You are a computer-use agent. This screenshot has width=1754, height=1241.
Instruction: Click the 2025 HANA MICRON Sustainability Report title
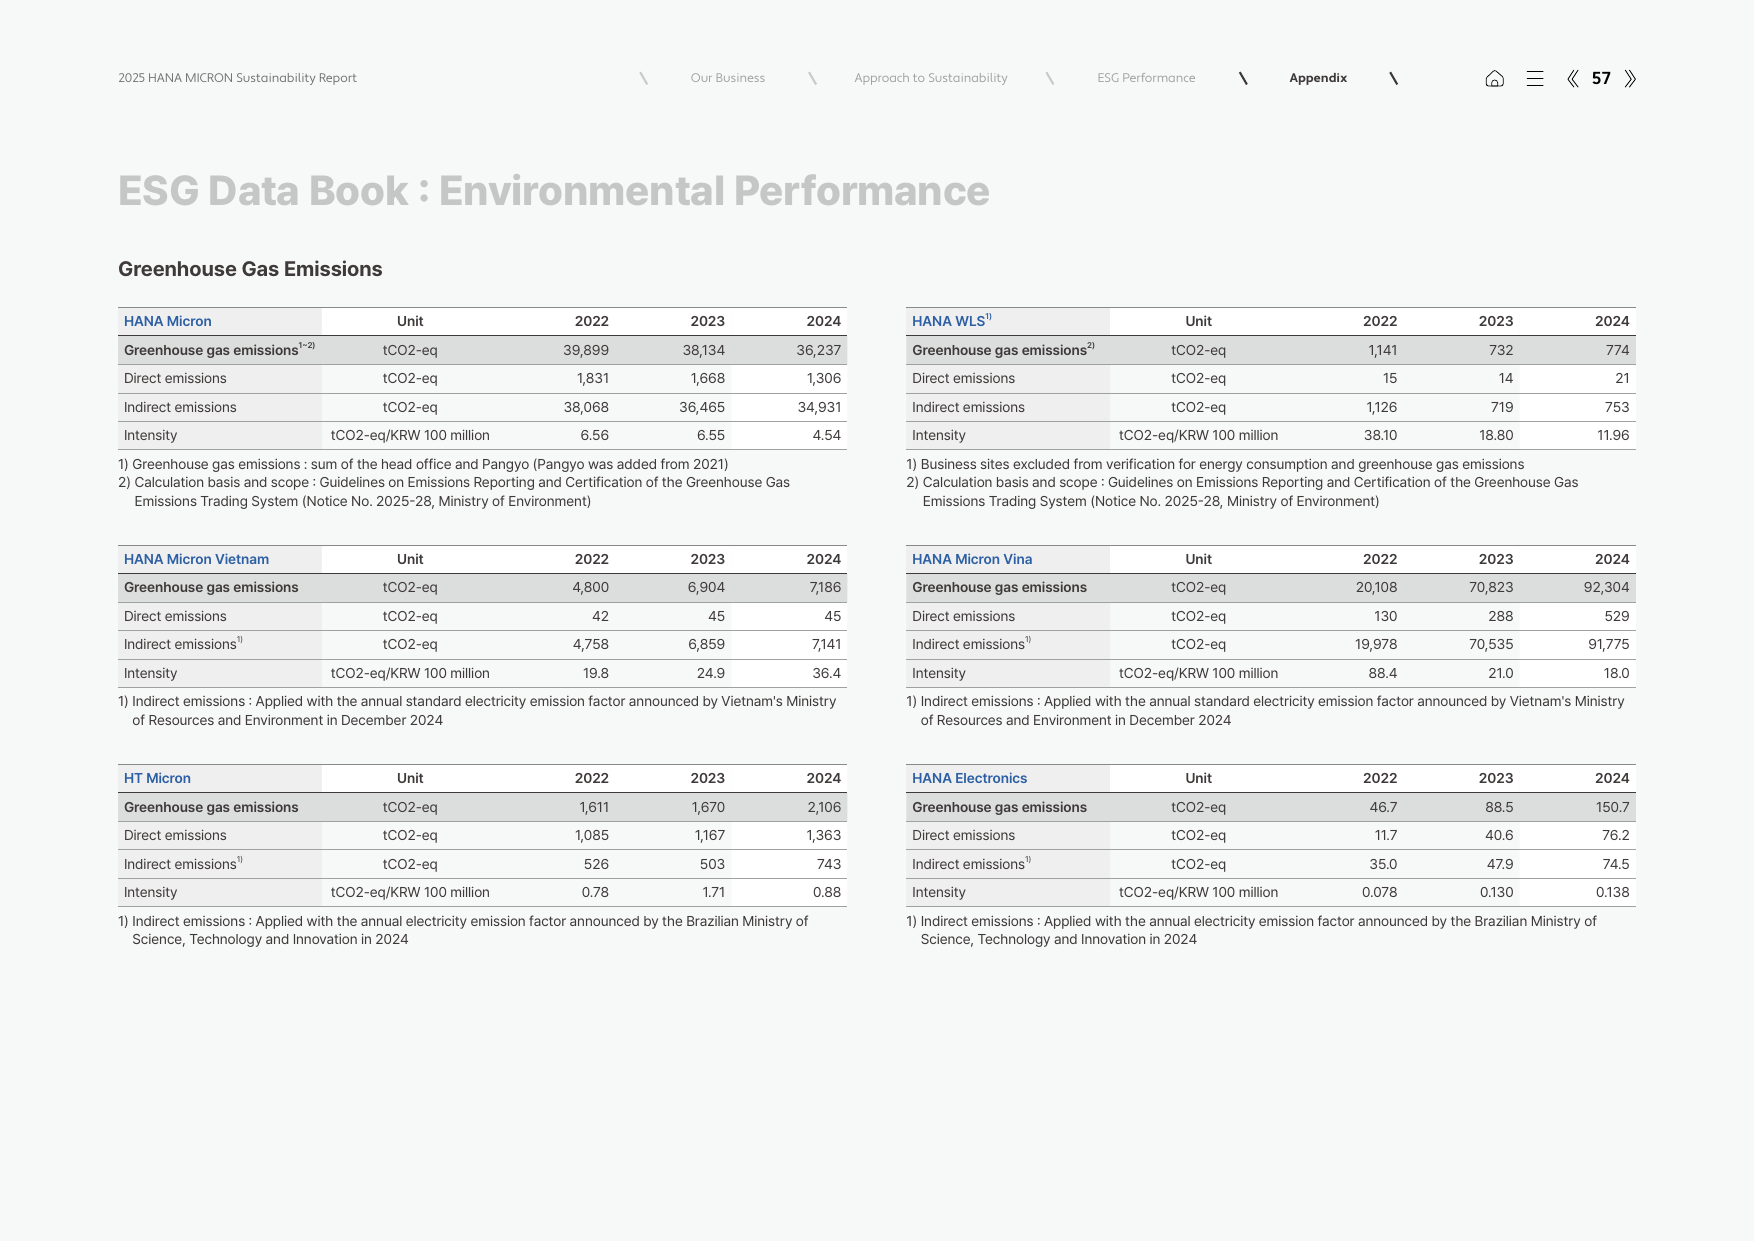coord(237,78)
